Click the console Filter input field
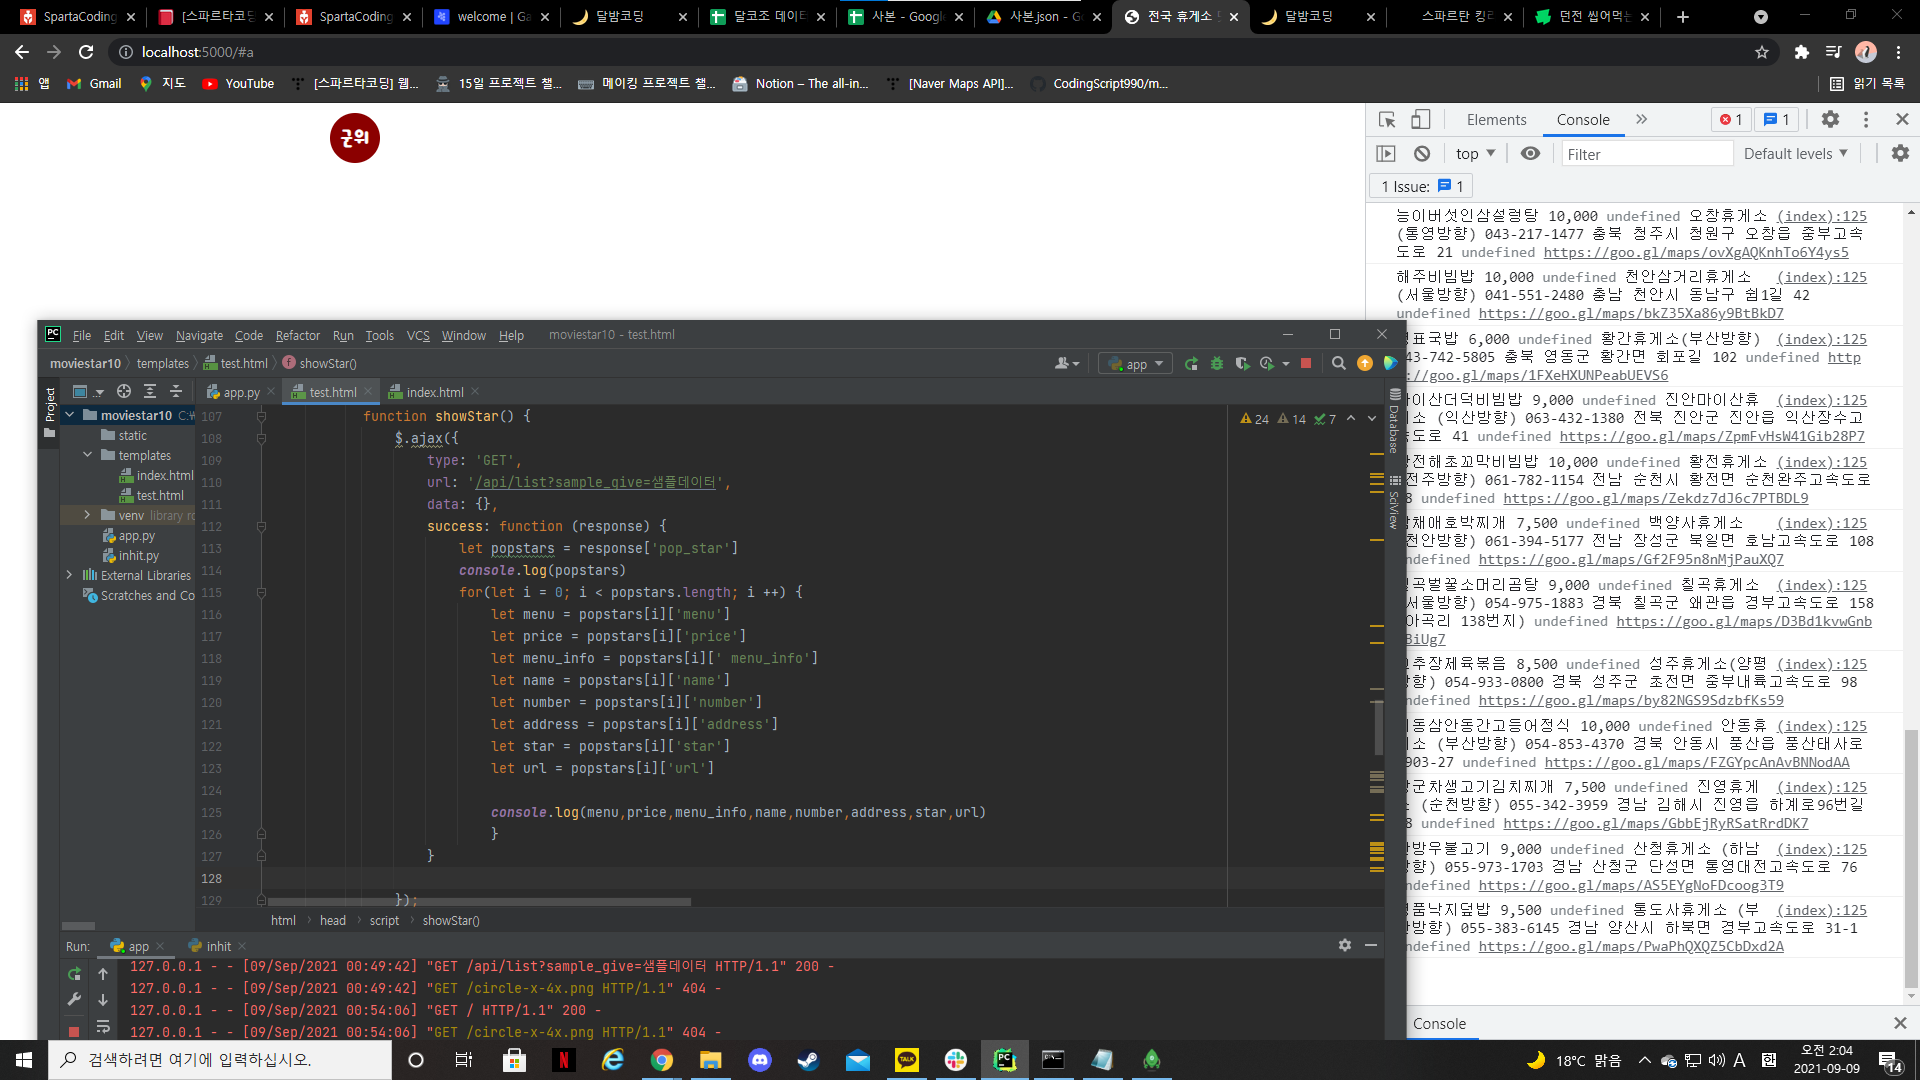 (x=1645, y=154)
